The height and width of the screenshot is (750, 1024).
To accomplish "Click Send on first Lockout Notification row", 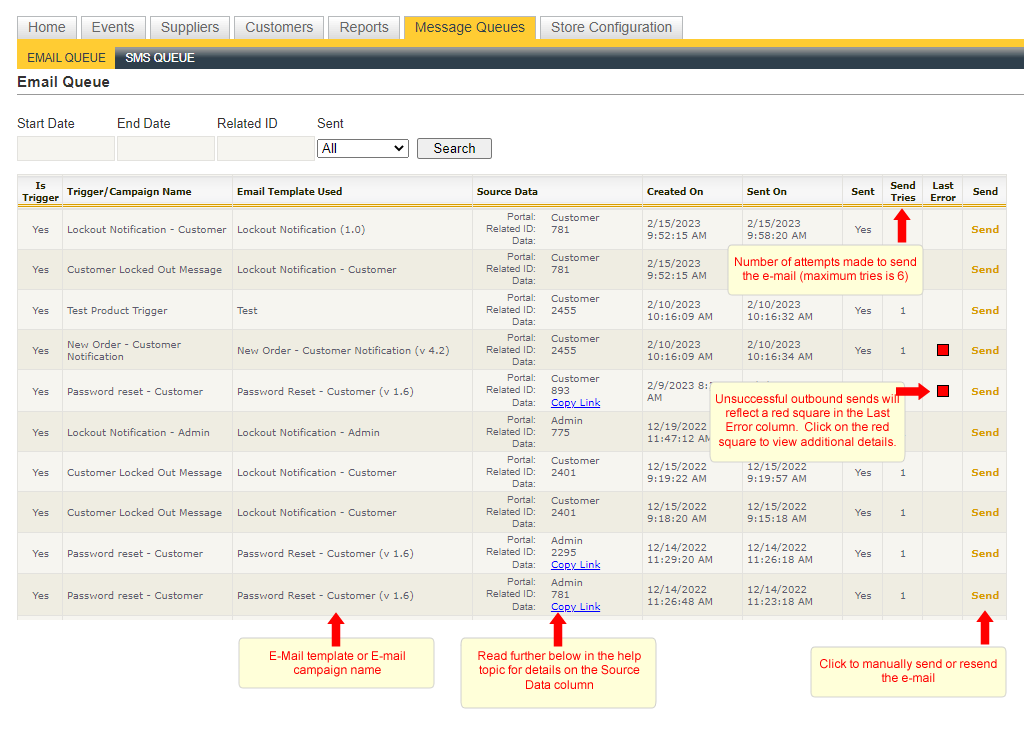I will [984, 229].
